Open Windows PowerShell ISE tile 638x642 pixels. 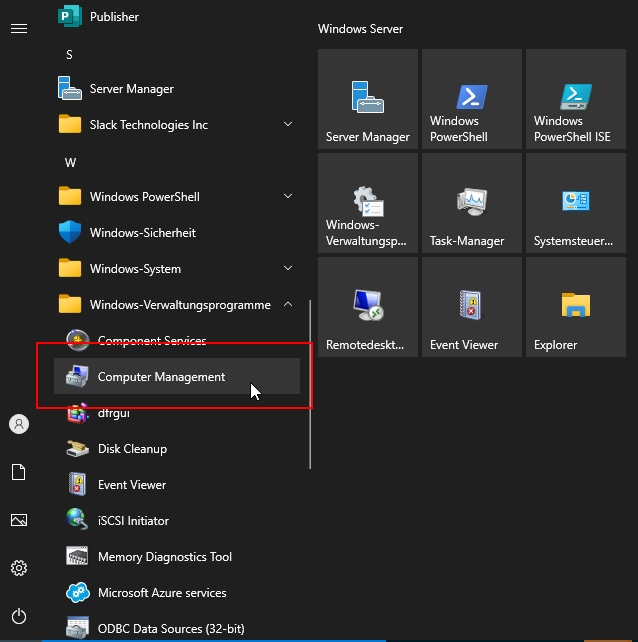(576, 99)
